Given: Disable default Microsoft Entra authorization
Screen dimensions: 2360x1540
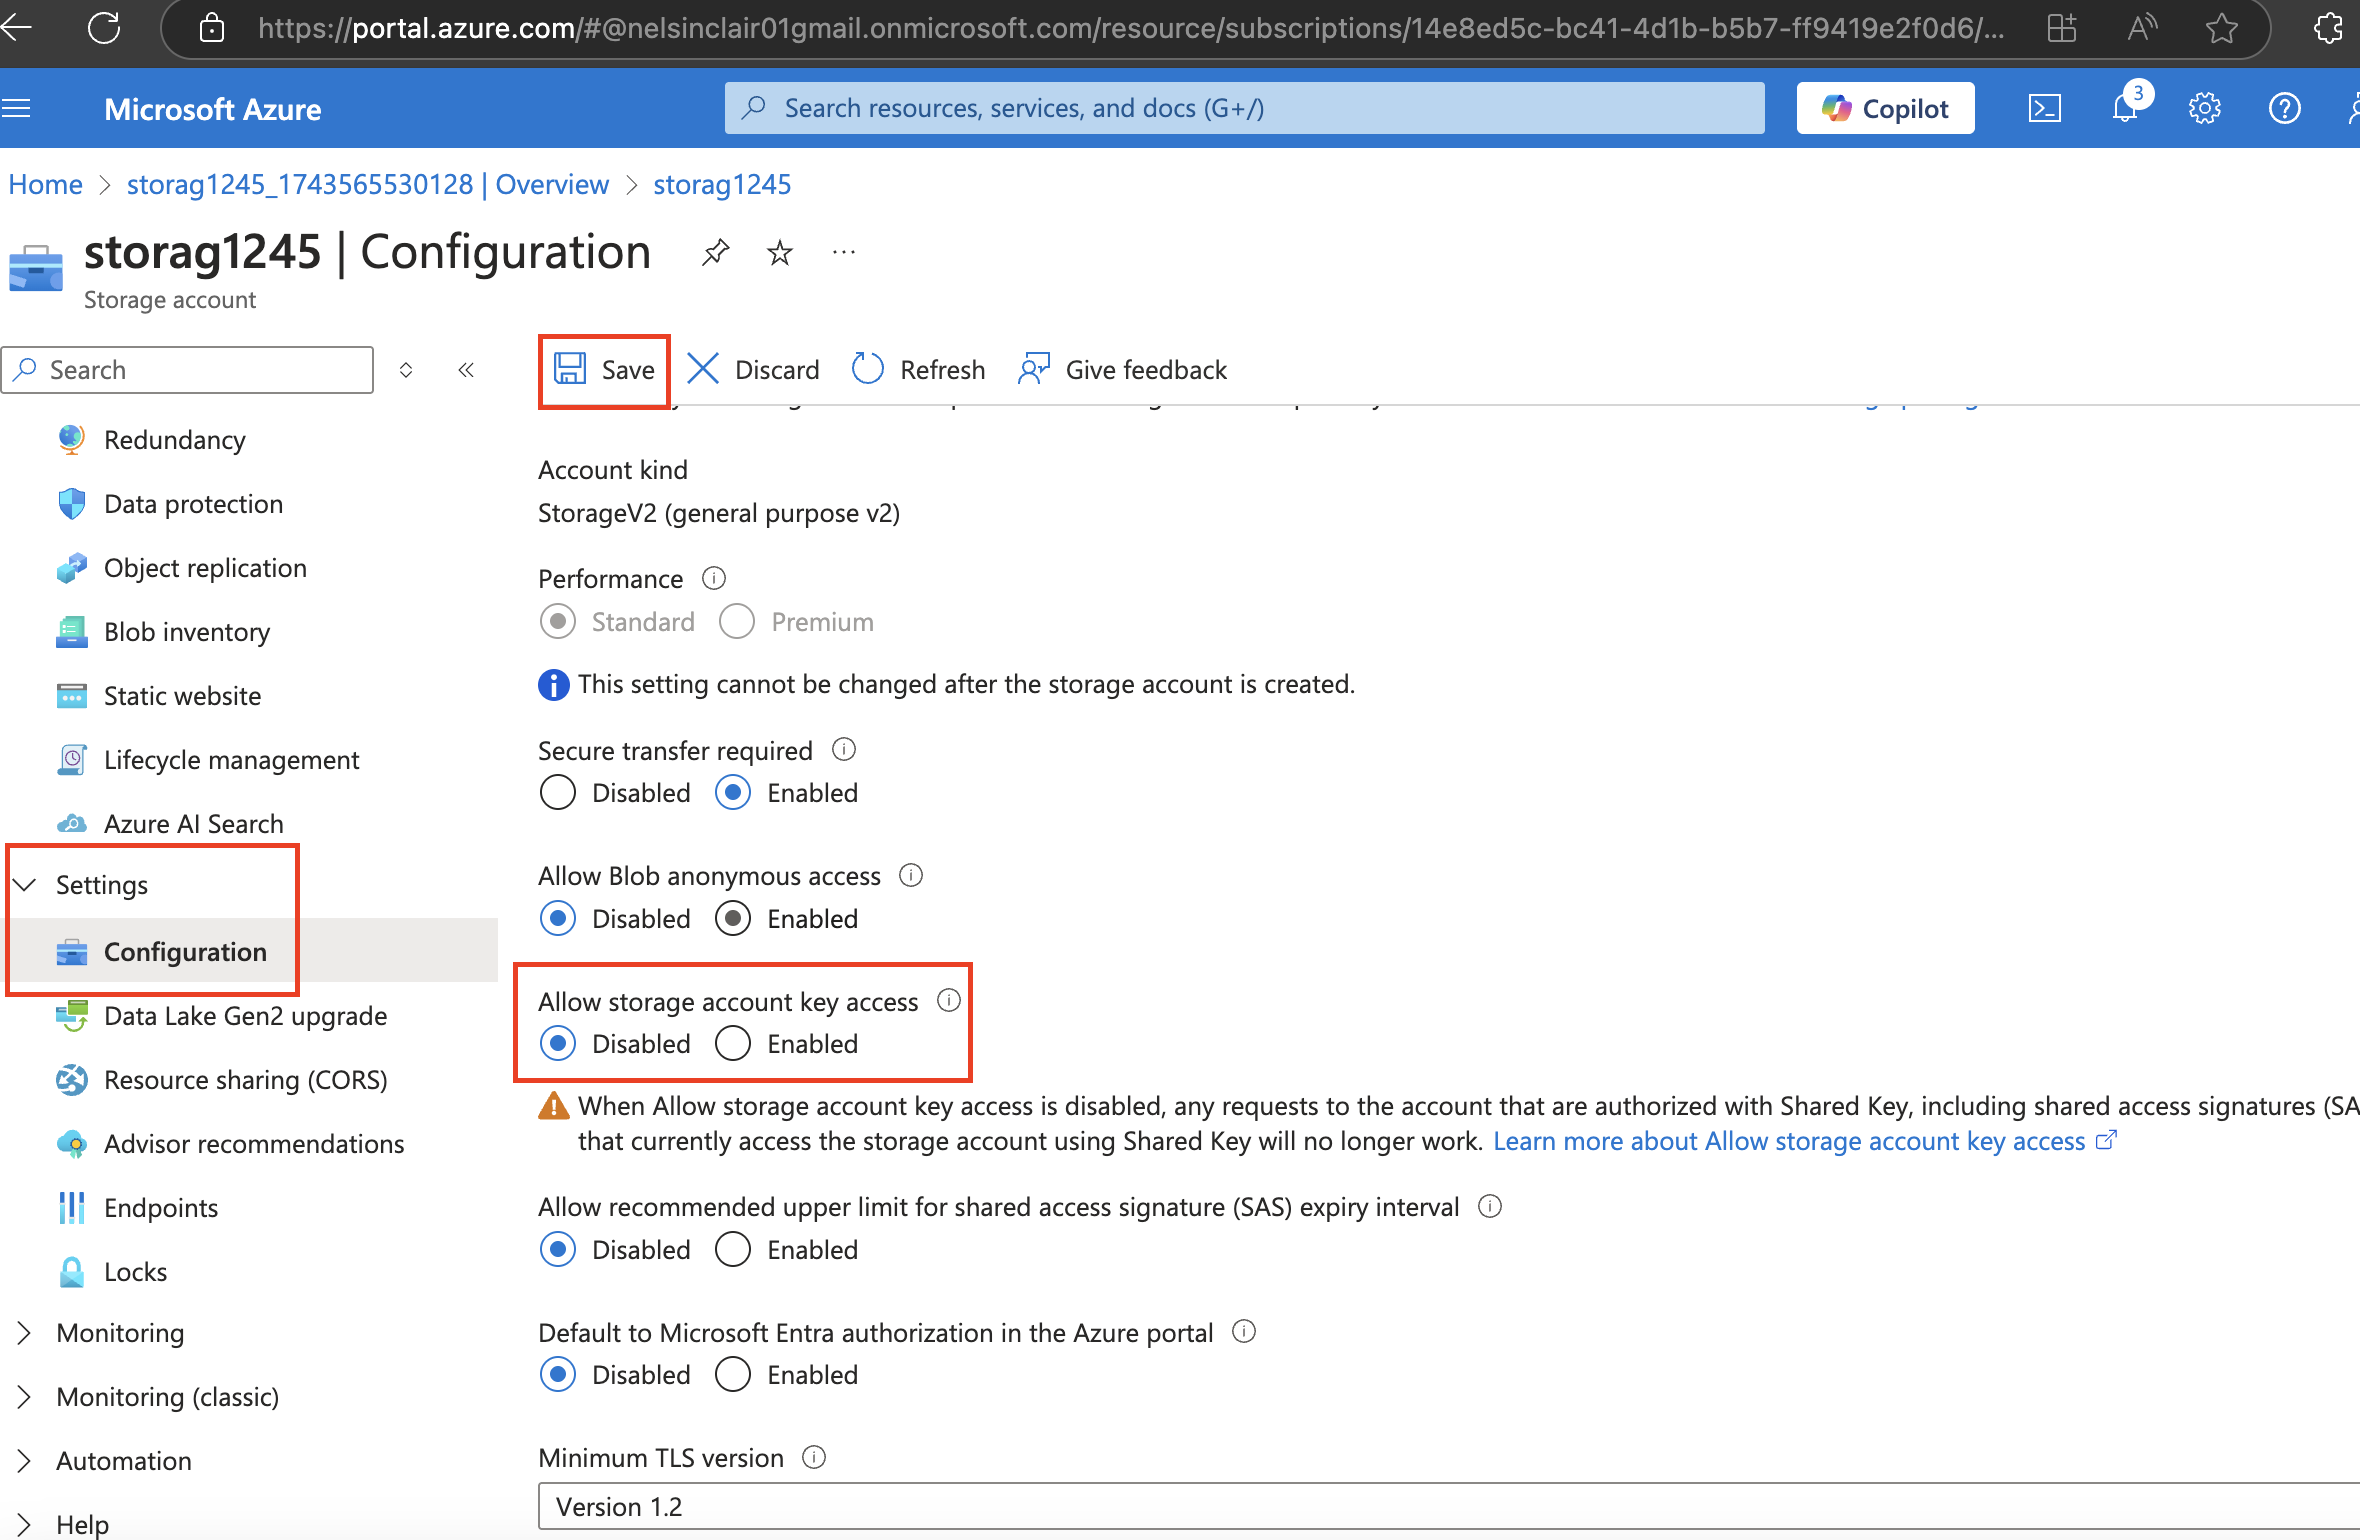Looking at the screenshot, I should tap(558, 1374).
